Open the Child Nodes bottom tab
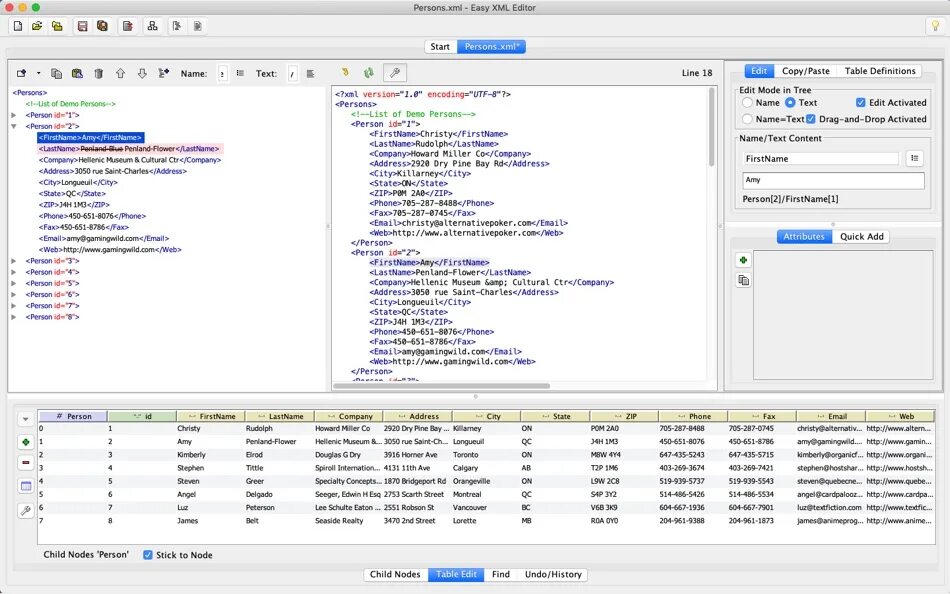 coord(395,574)
